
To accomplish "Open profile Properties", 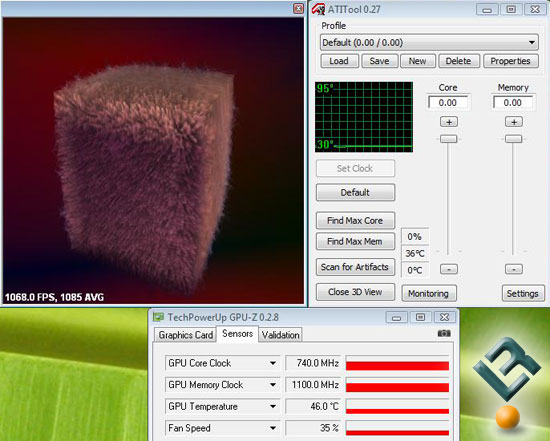I will tap(510, 61).
